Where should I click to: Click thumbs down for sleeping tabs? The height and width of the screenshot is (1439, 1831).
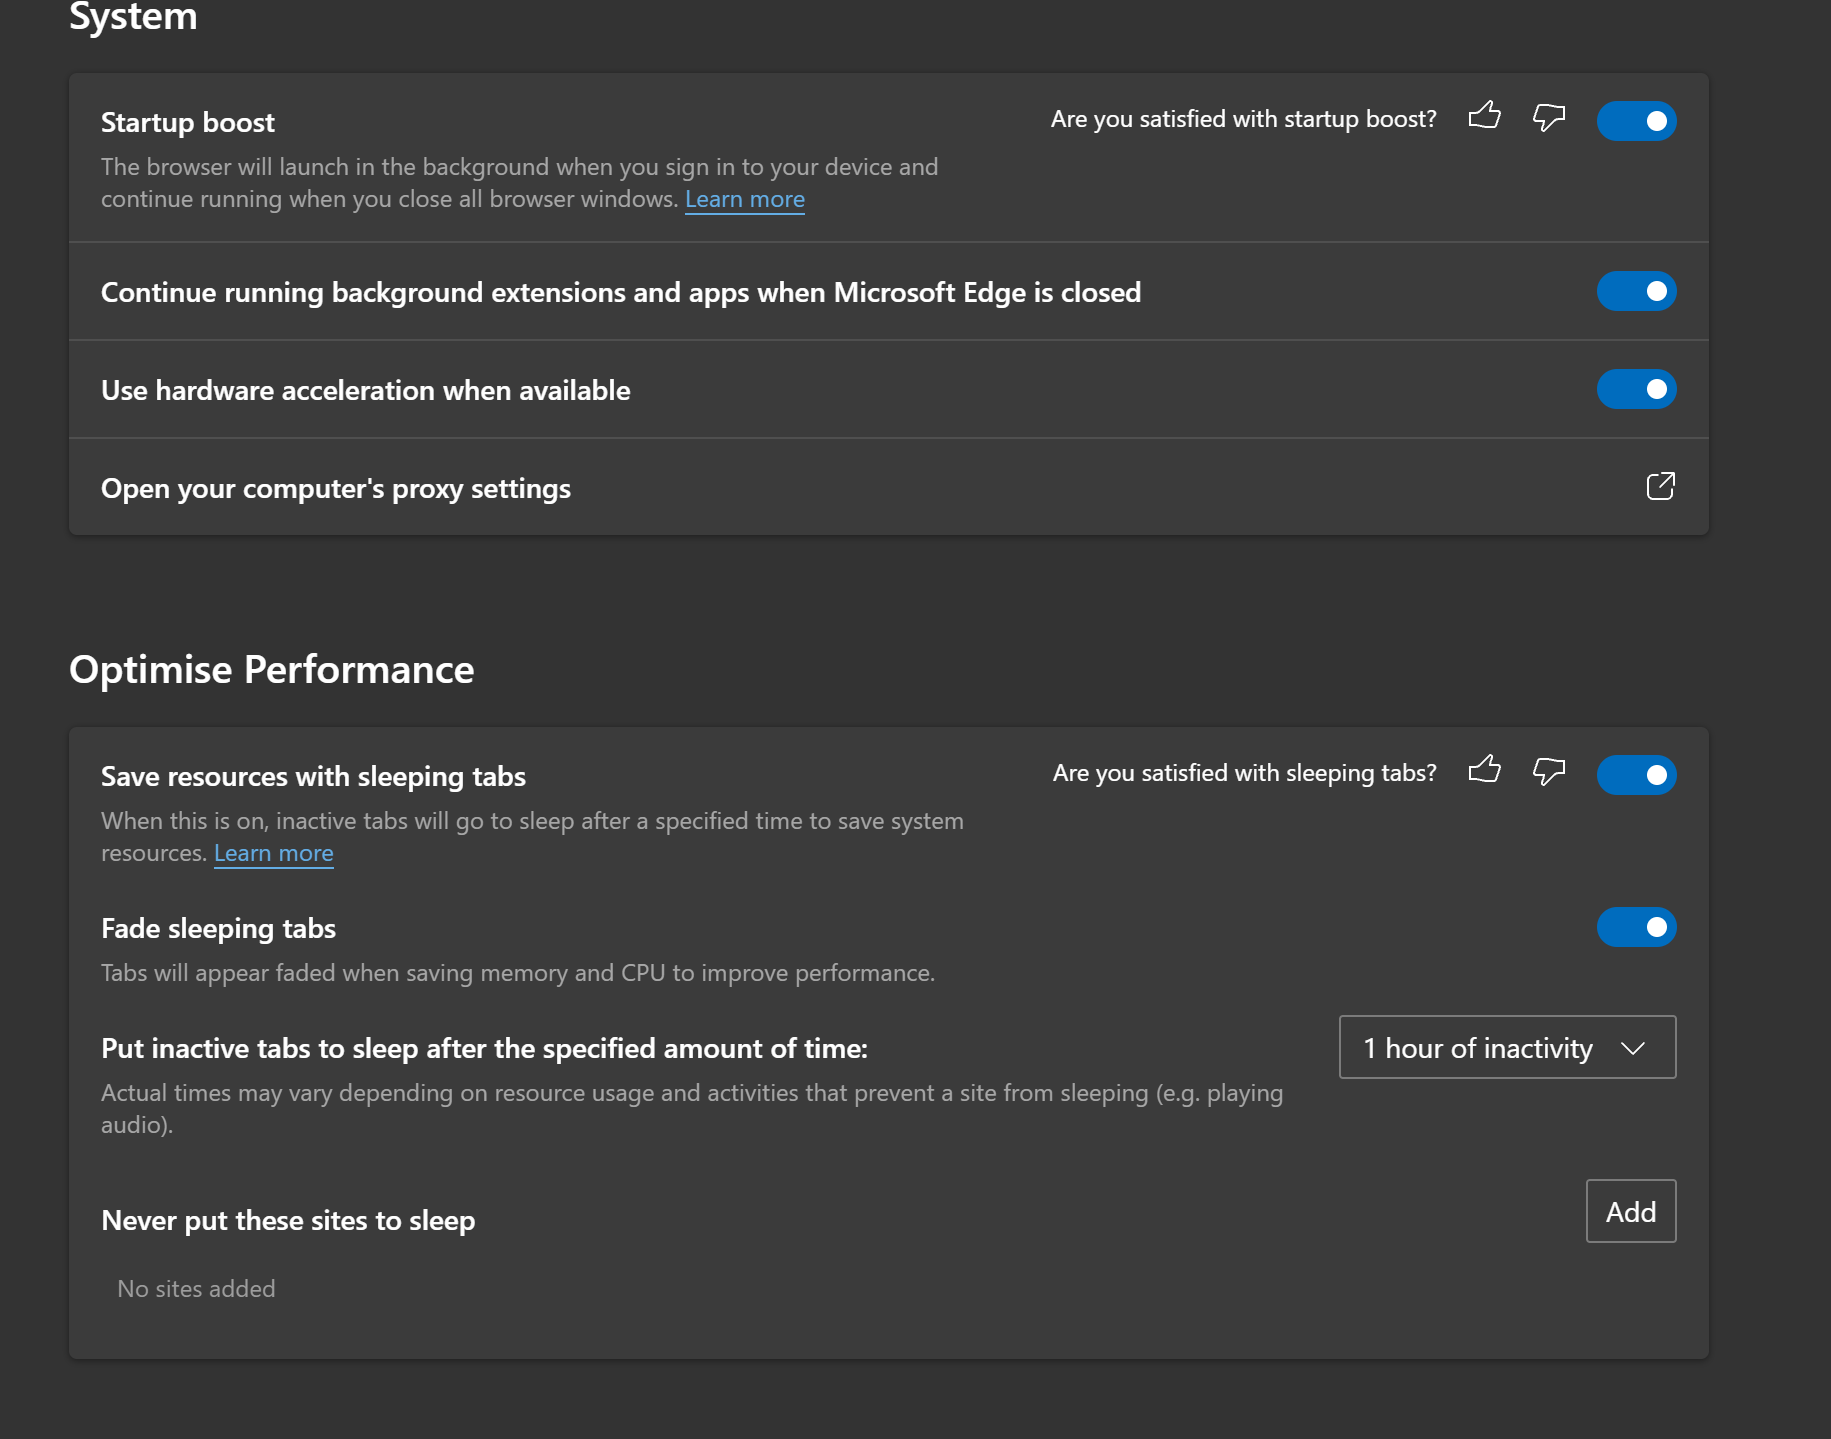coord(1549,771)
